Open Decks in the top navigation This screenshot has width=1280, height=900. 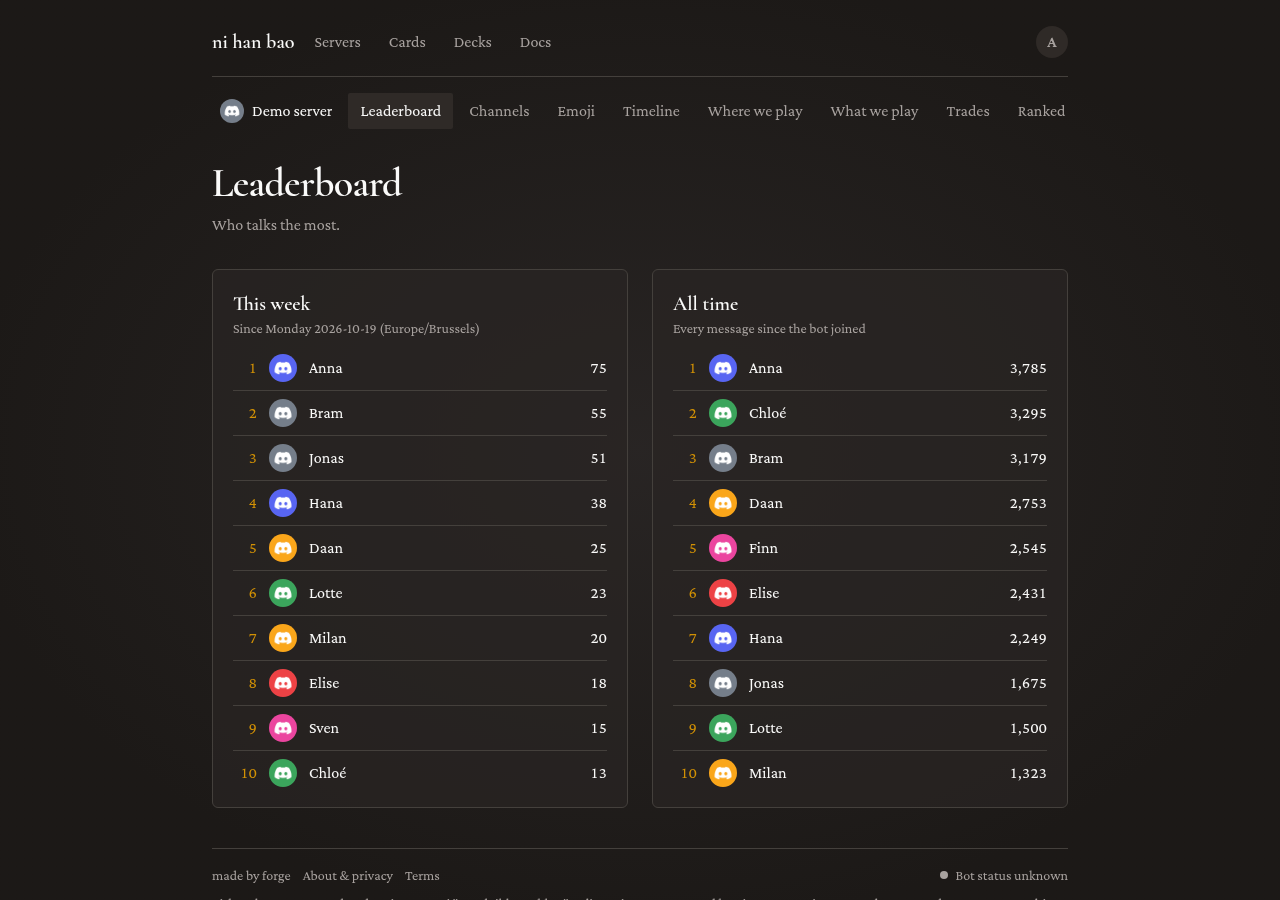coord(473,42)
